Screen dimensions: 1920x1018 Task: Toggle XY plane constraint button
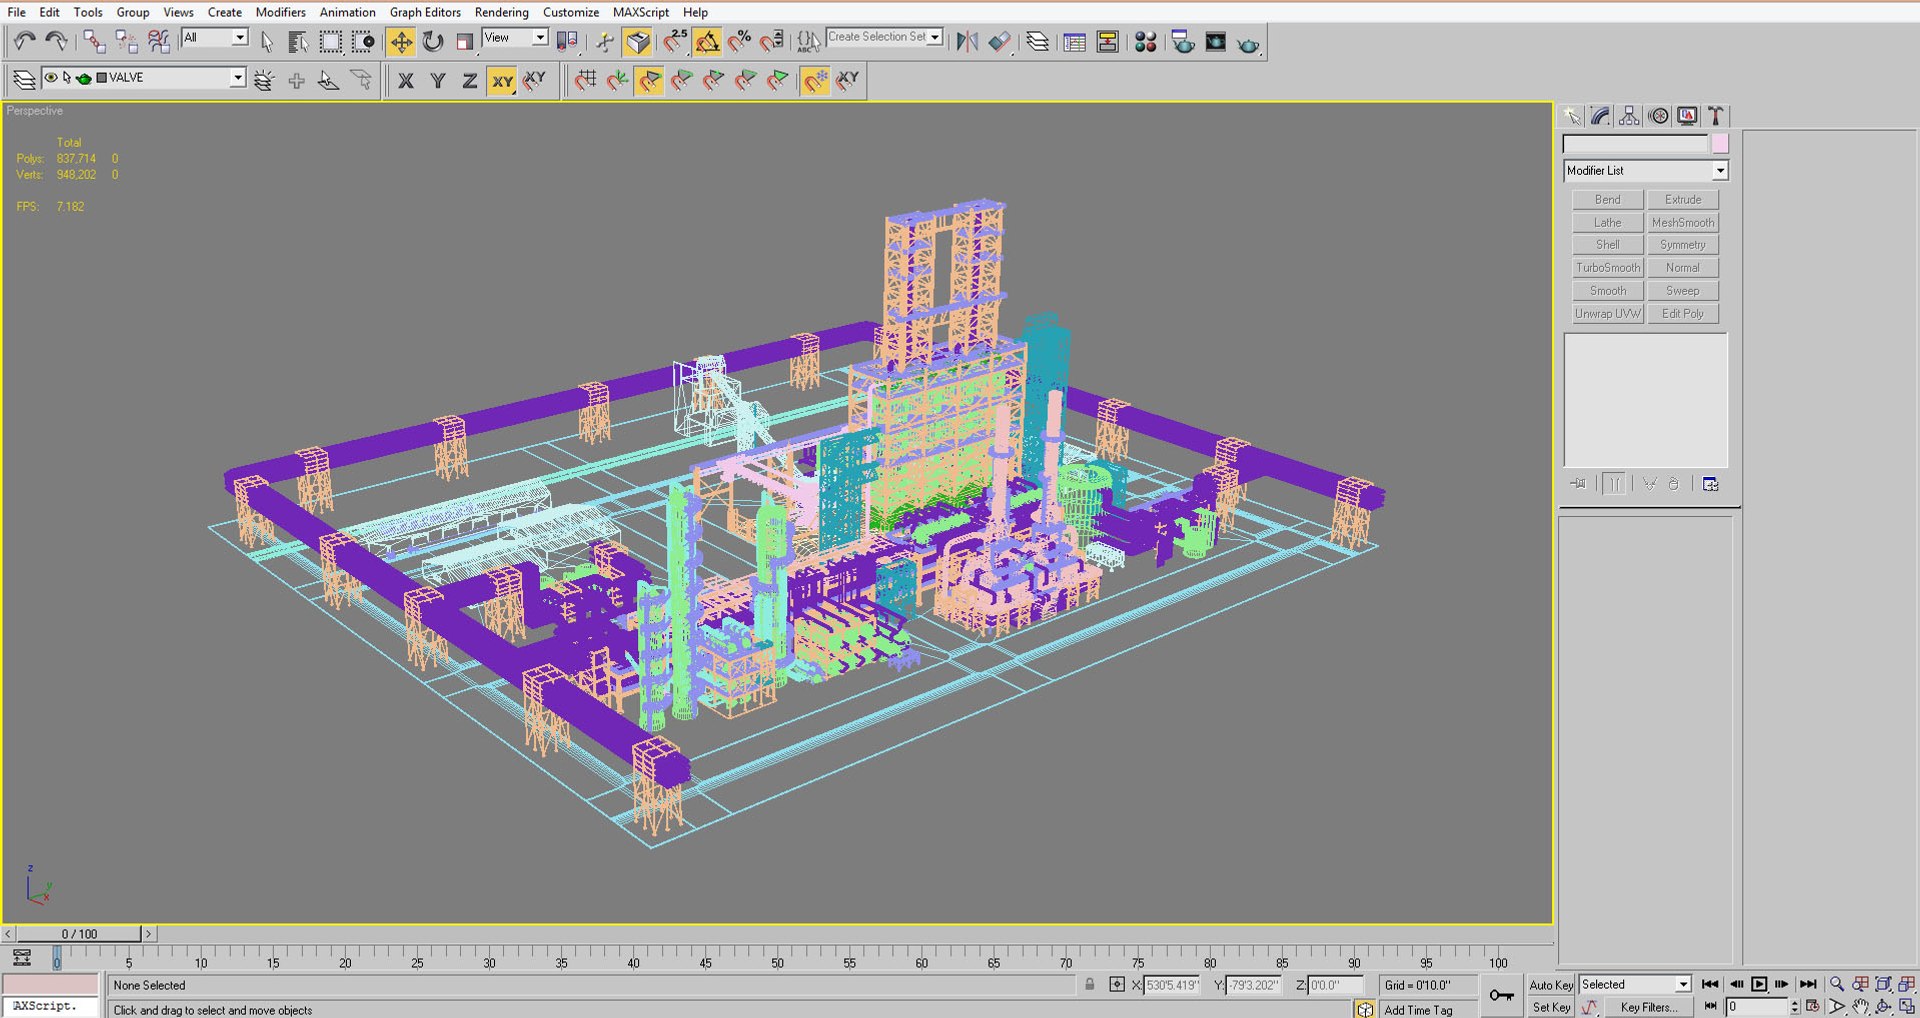click(x=502, y=81)
